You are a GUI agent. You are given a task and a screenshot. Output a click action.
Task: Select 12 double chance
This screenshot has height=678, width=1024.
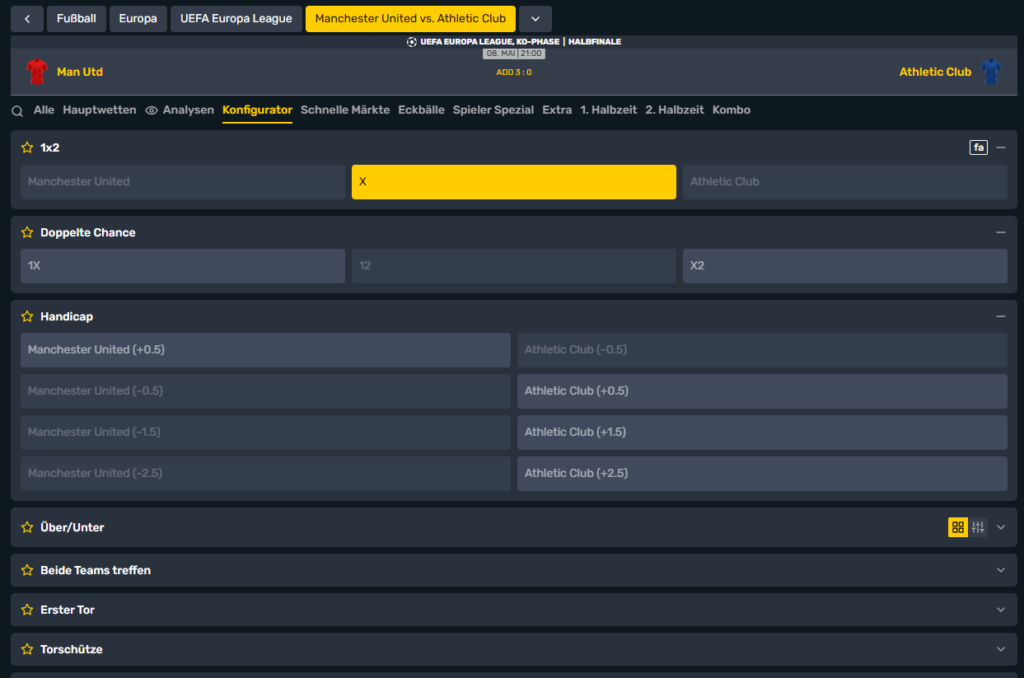click(514, 266)
